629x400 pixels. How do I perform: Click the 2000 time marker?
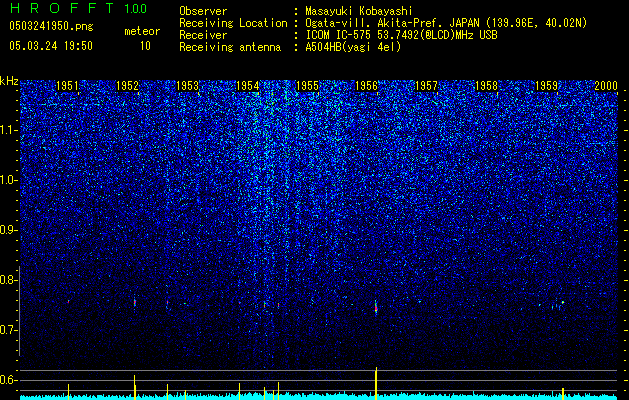[606, 85]
